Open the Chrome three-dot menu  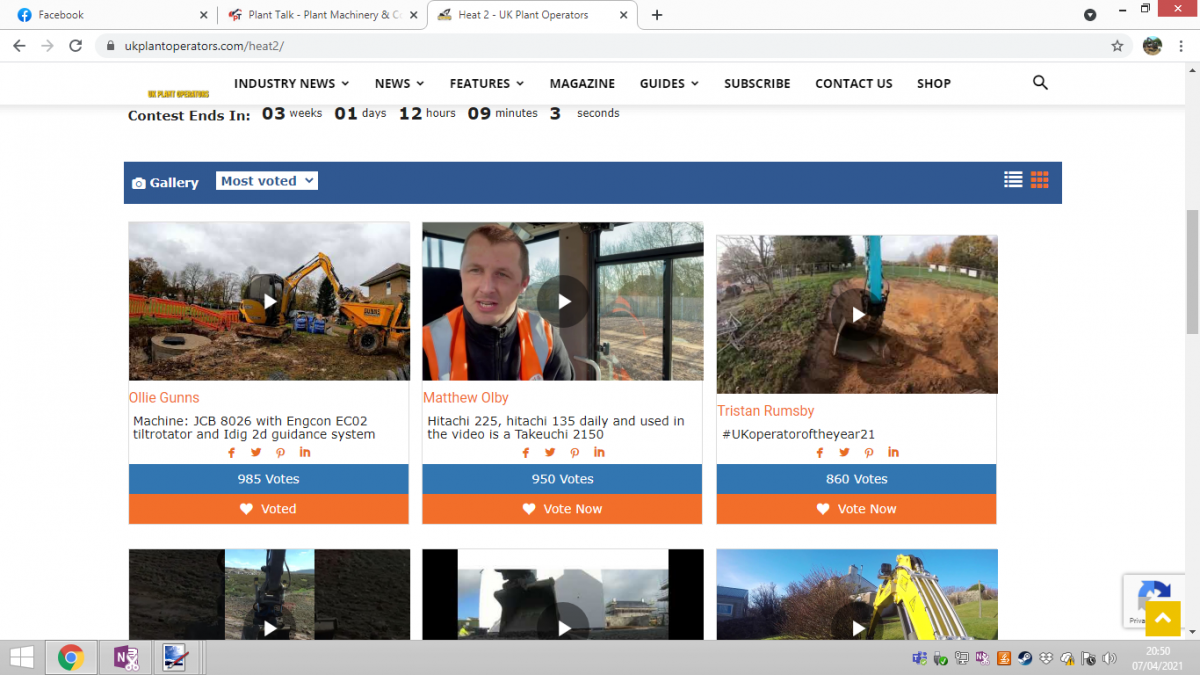click(x=1181, y=46)
